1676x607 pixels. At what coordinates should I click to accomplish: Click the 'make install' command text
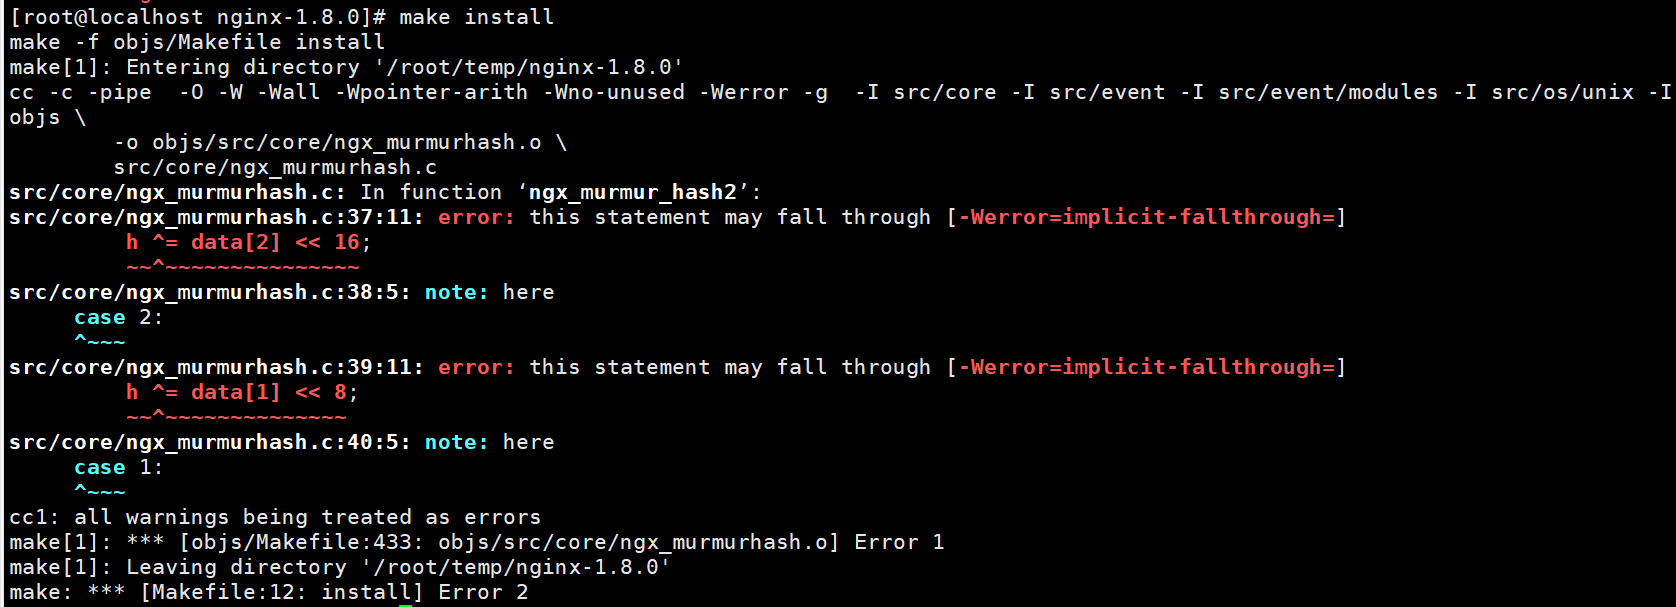pyautogui.click(x=476, y=17)
